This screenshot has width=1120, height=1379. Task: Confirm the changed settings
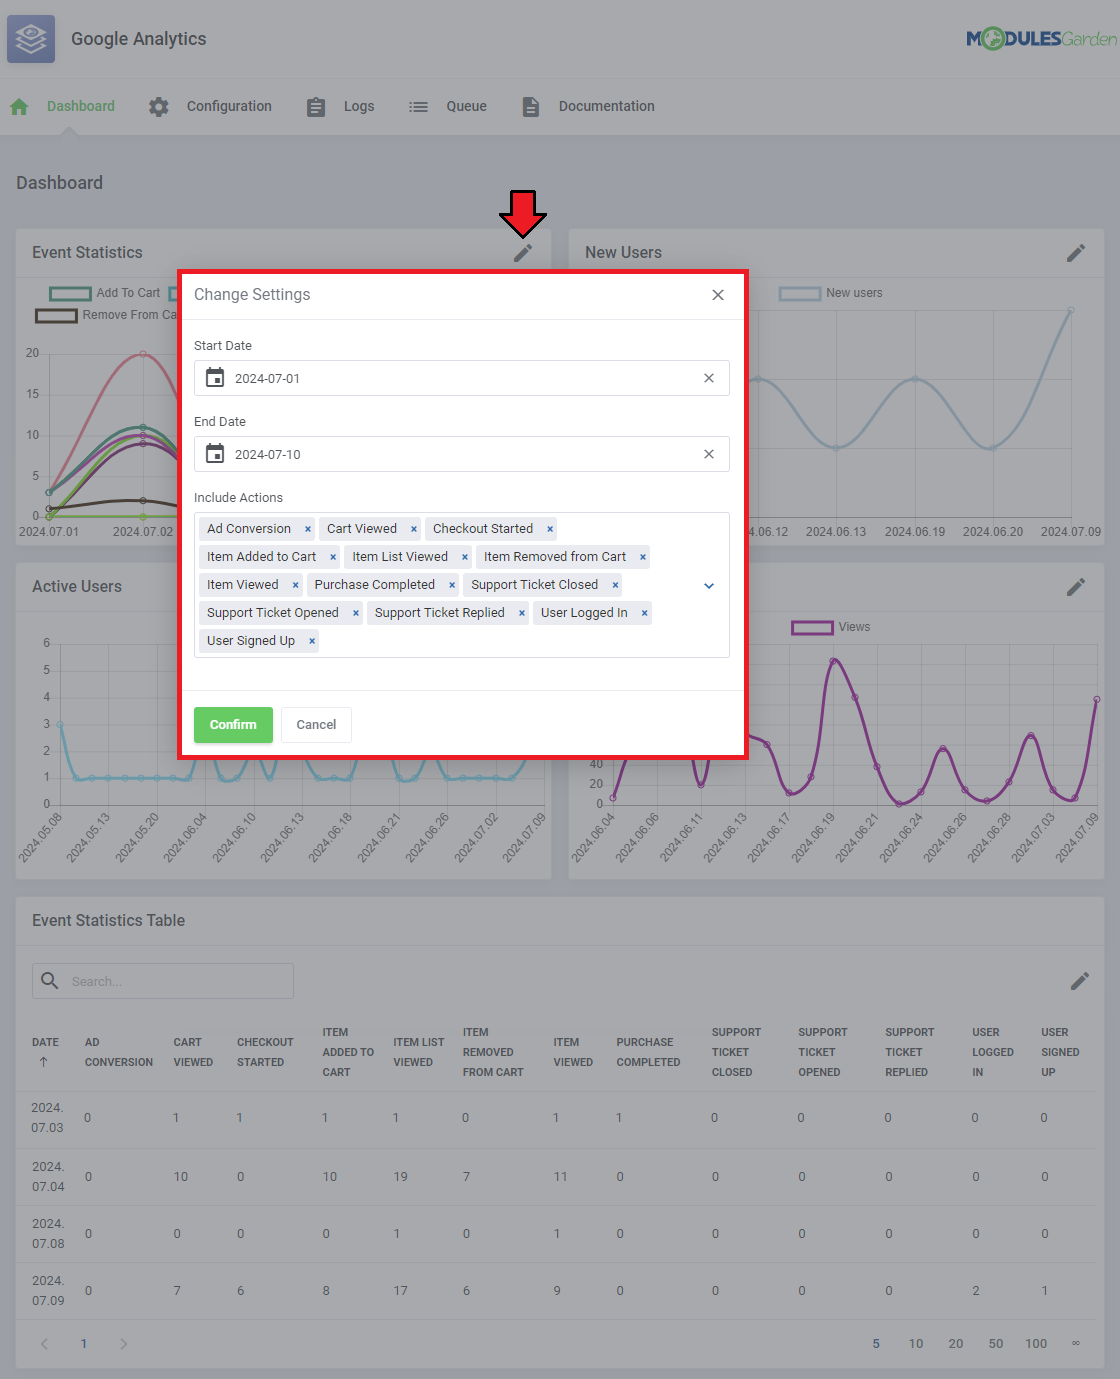[x=233, y=725]
